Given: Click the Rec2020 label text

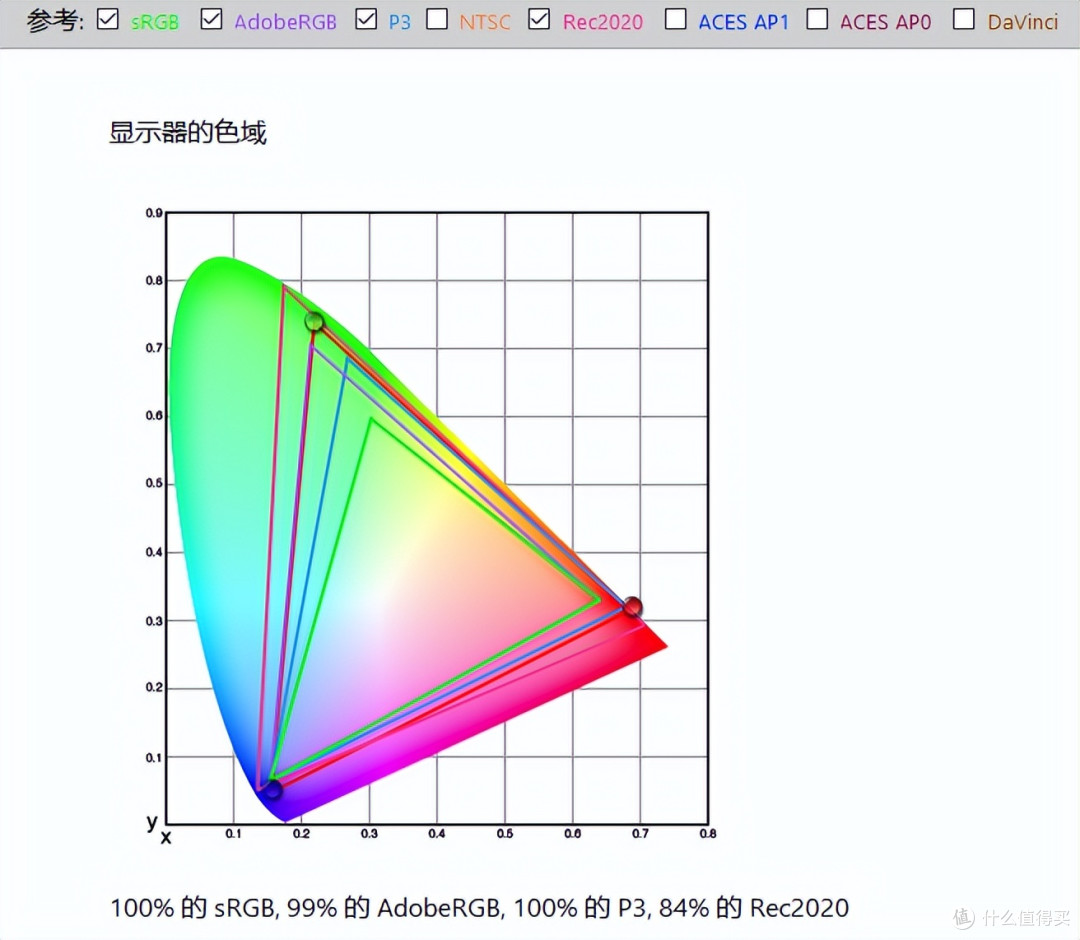Looking at the screenshot, I should pyautogui.click(x=603, y=22).
